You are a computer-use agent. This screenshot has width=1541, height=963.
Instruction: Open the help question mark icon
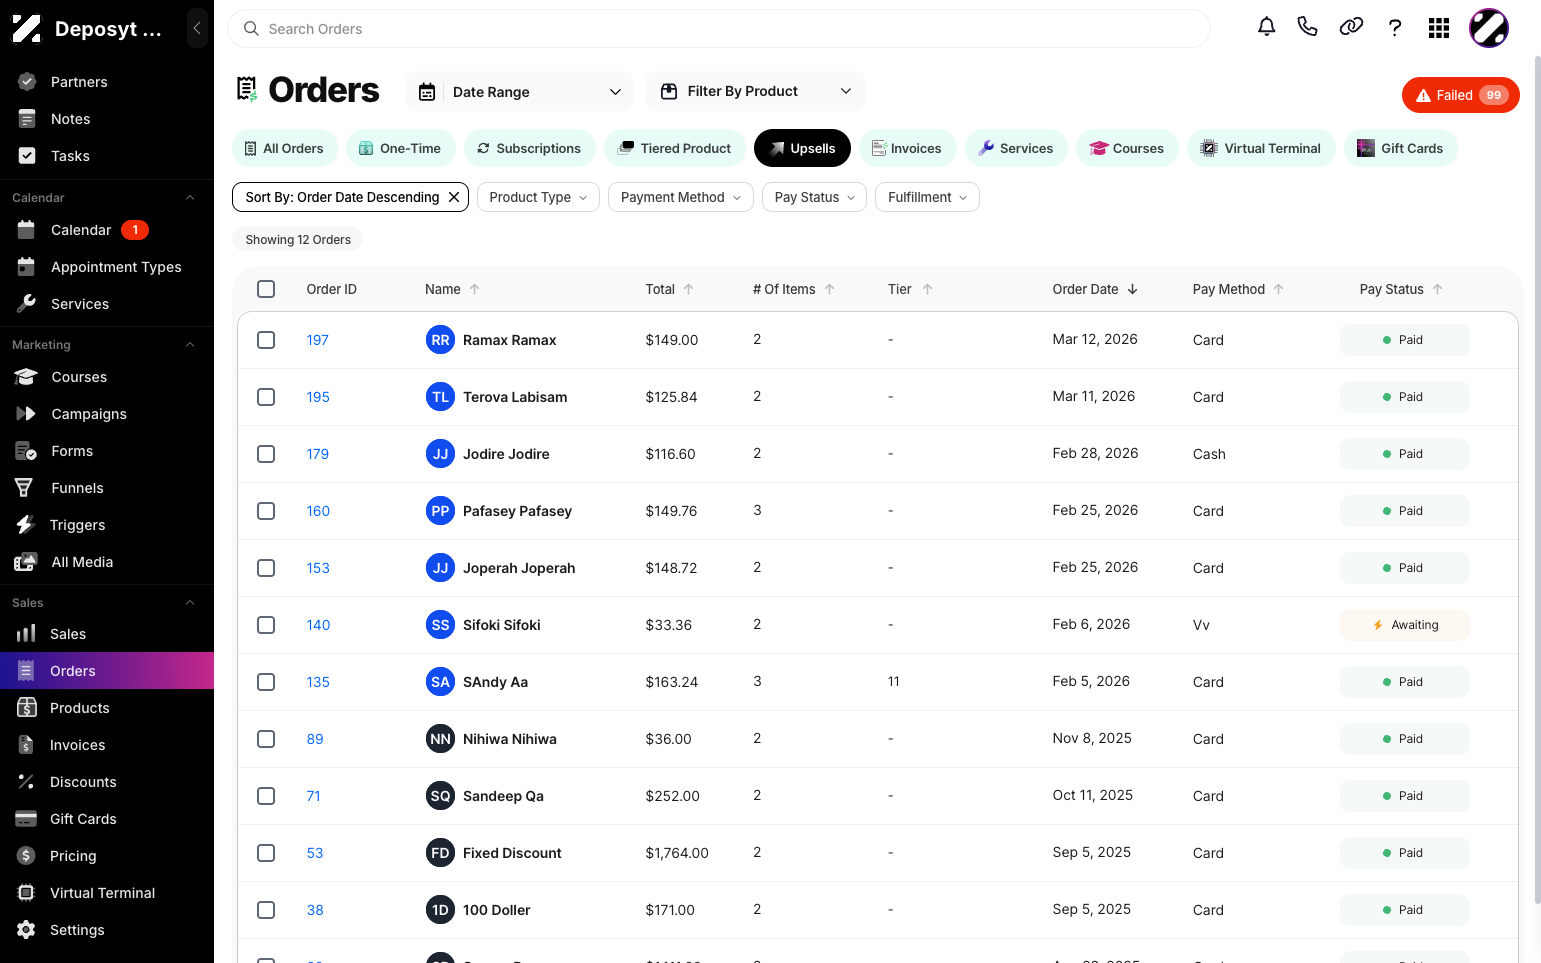(x=1395, y=28)
